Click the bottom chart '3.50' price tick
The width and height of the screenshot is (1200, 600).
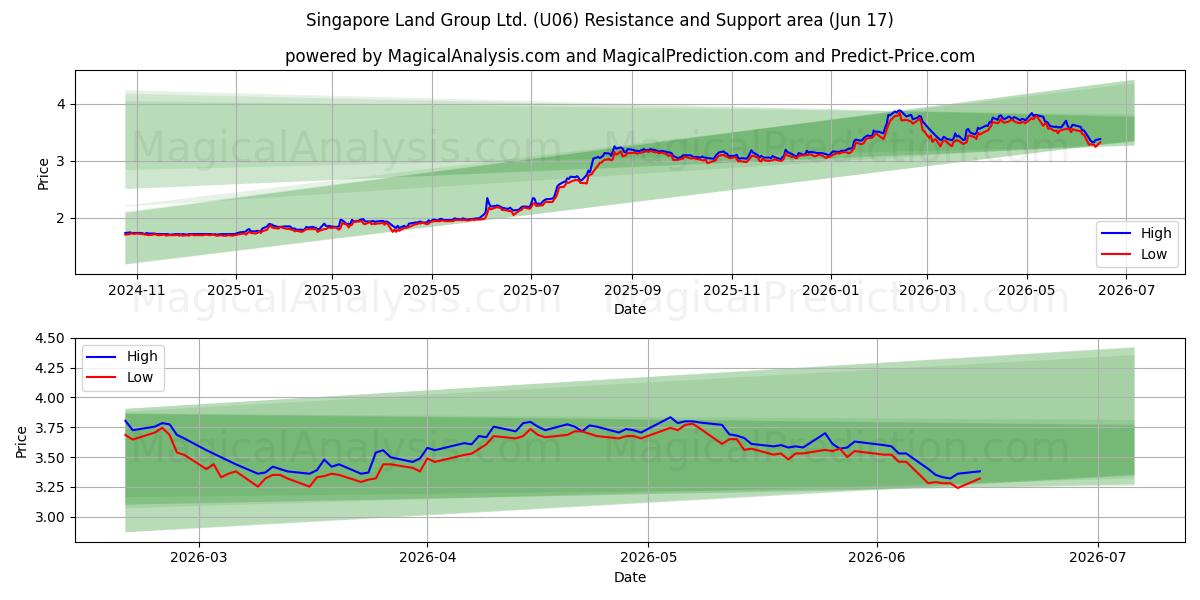(52, 458)
